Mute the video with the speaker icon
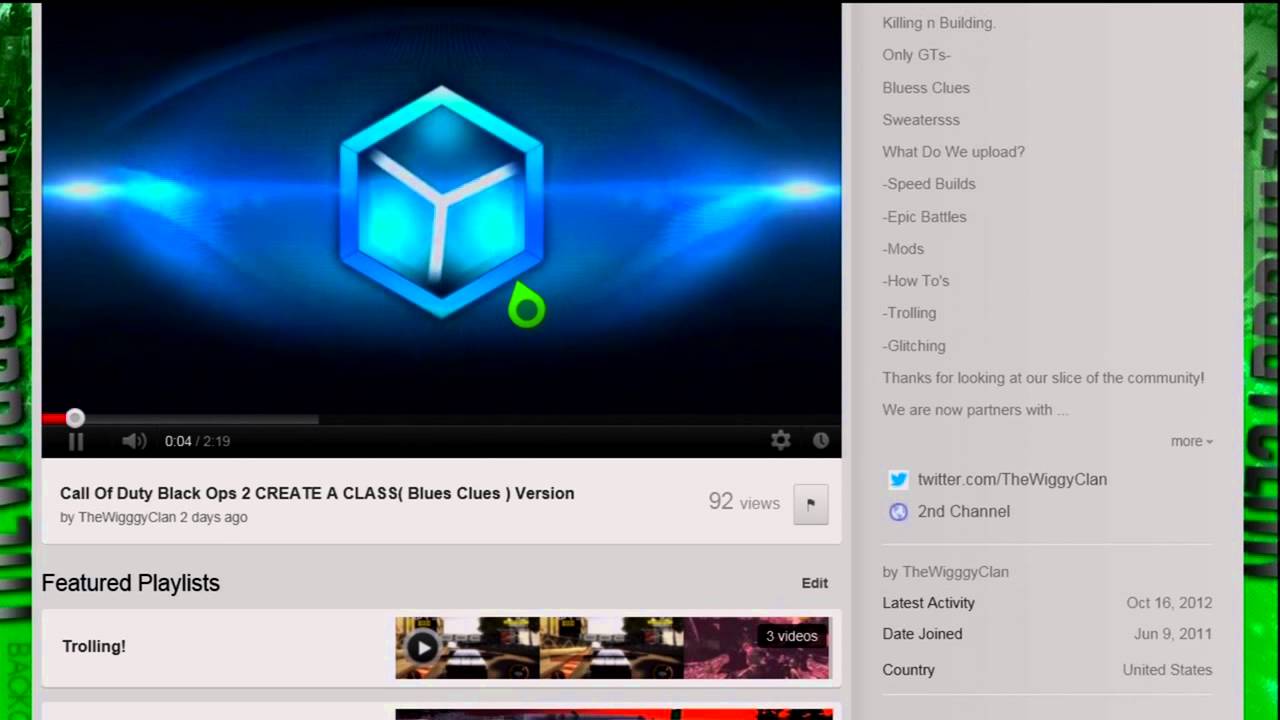Viewport: 1280px width, 720px height. (x=134, y=441)
